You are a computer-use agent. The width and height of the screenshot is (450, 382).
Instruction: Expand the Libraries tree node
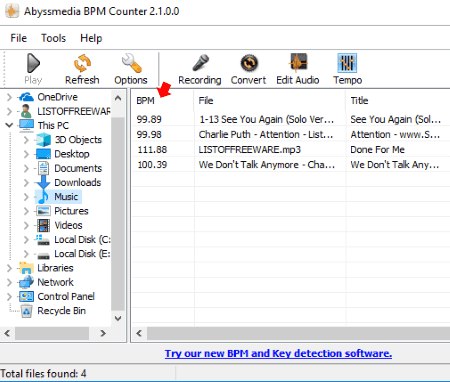tap(9, 268)
